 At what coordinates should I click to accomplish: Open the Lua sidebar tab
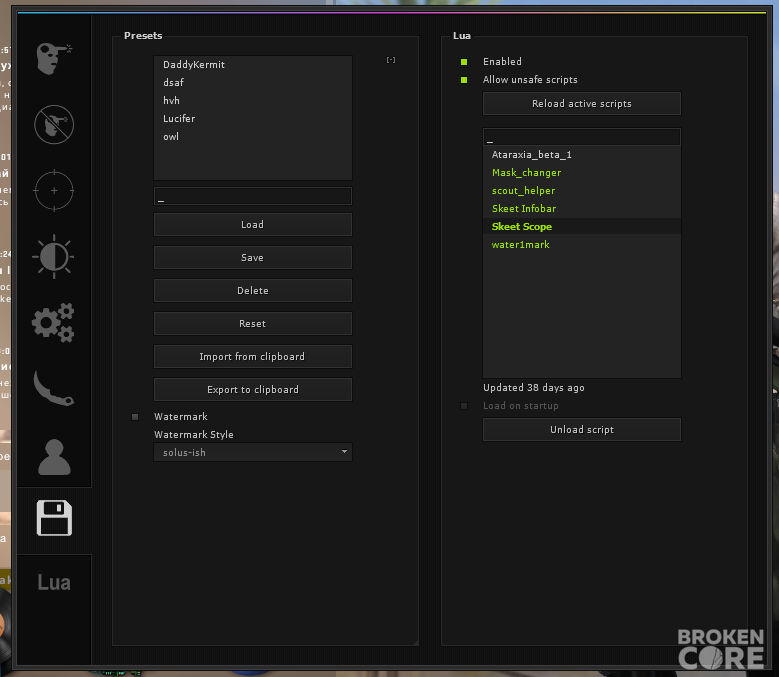click(x=54, y=583)
